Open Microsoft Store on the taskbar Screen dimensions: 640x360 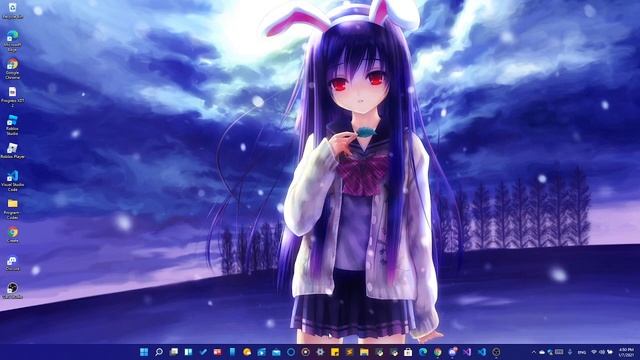pyautogui.click(x=408, y=352)
